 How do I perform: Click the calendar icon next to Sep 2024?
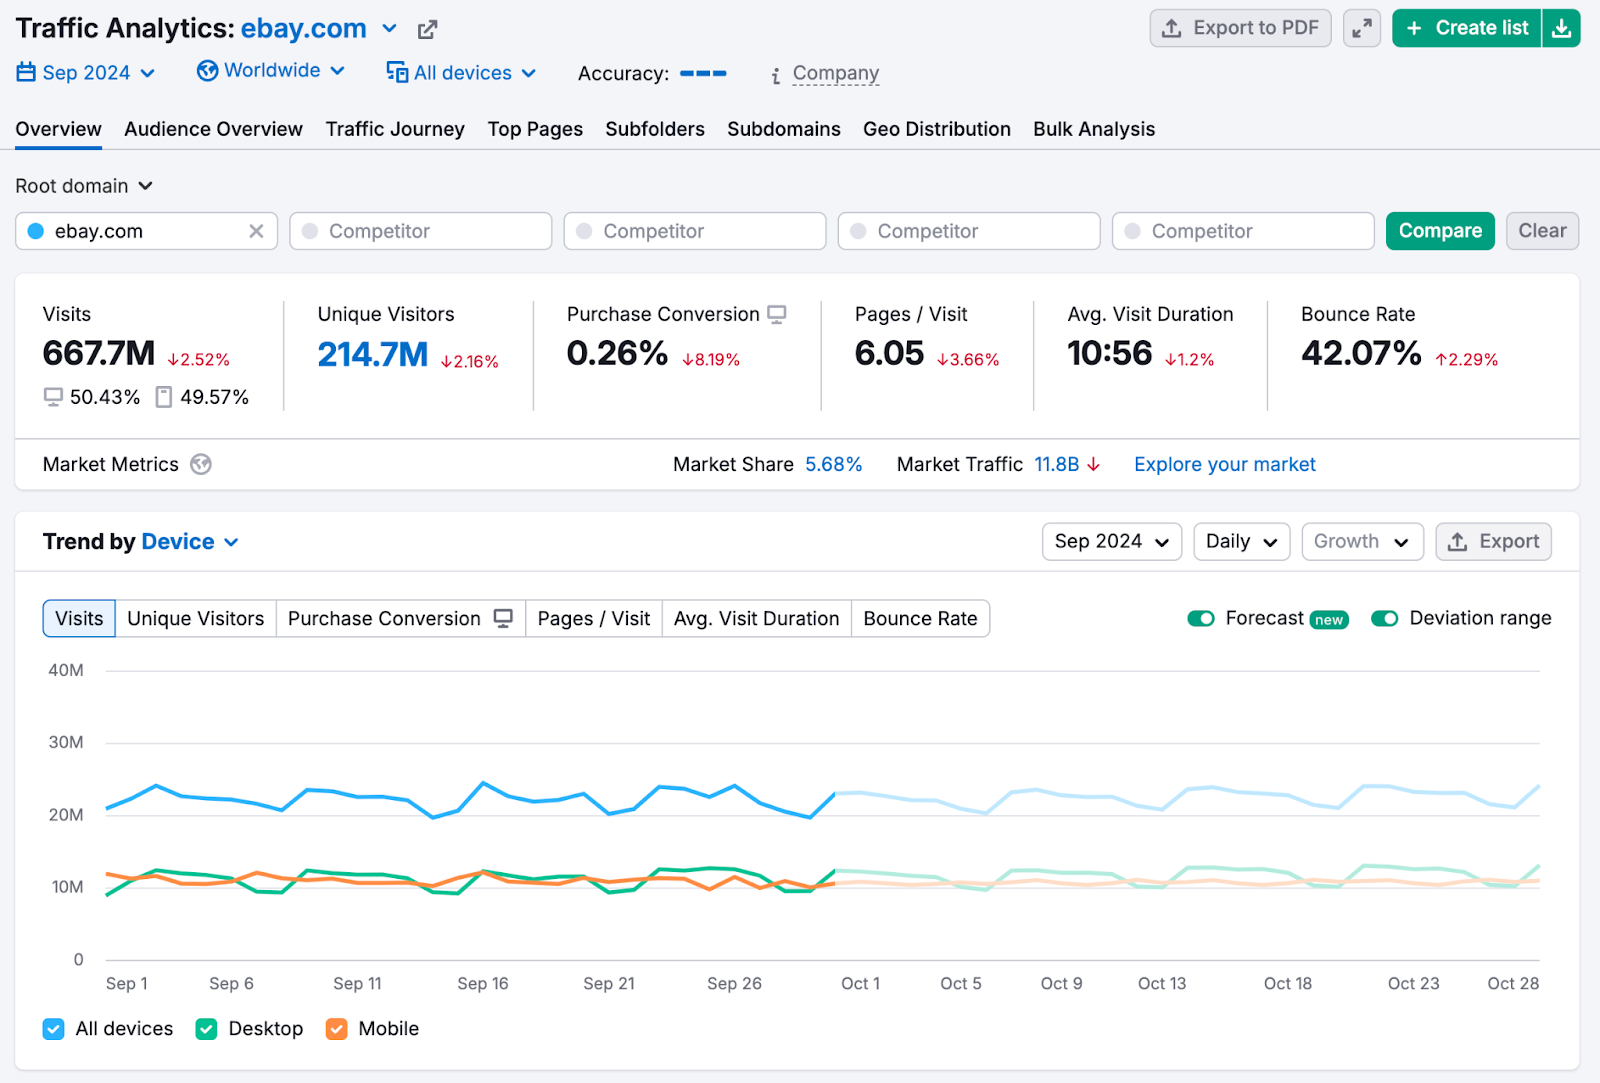point(24,72)
